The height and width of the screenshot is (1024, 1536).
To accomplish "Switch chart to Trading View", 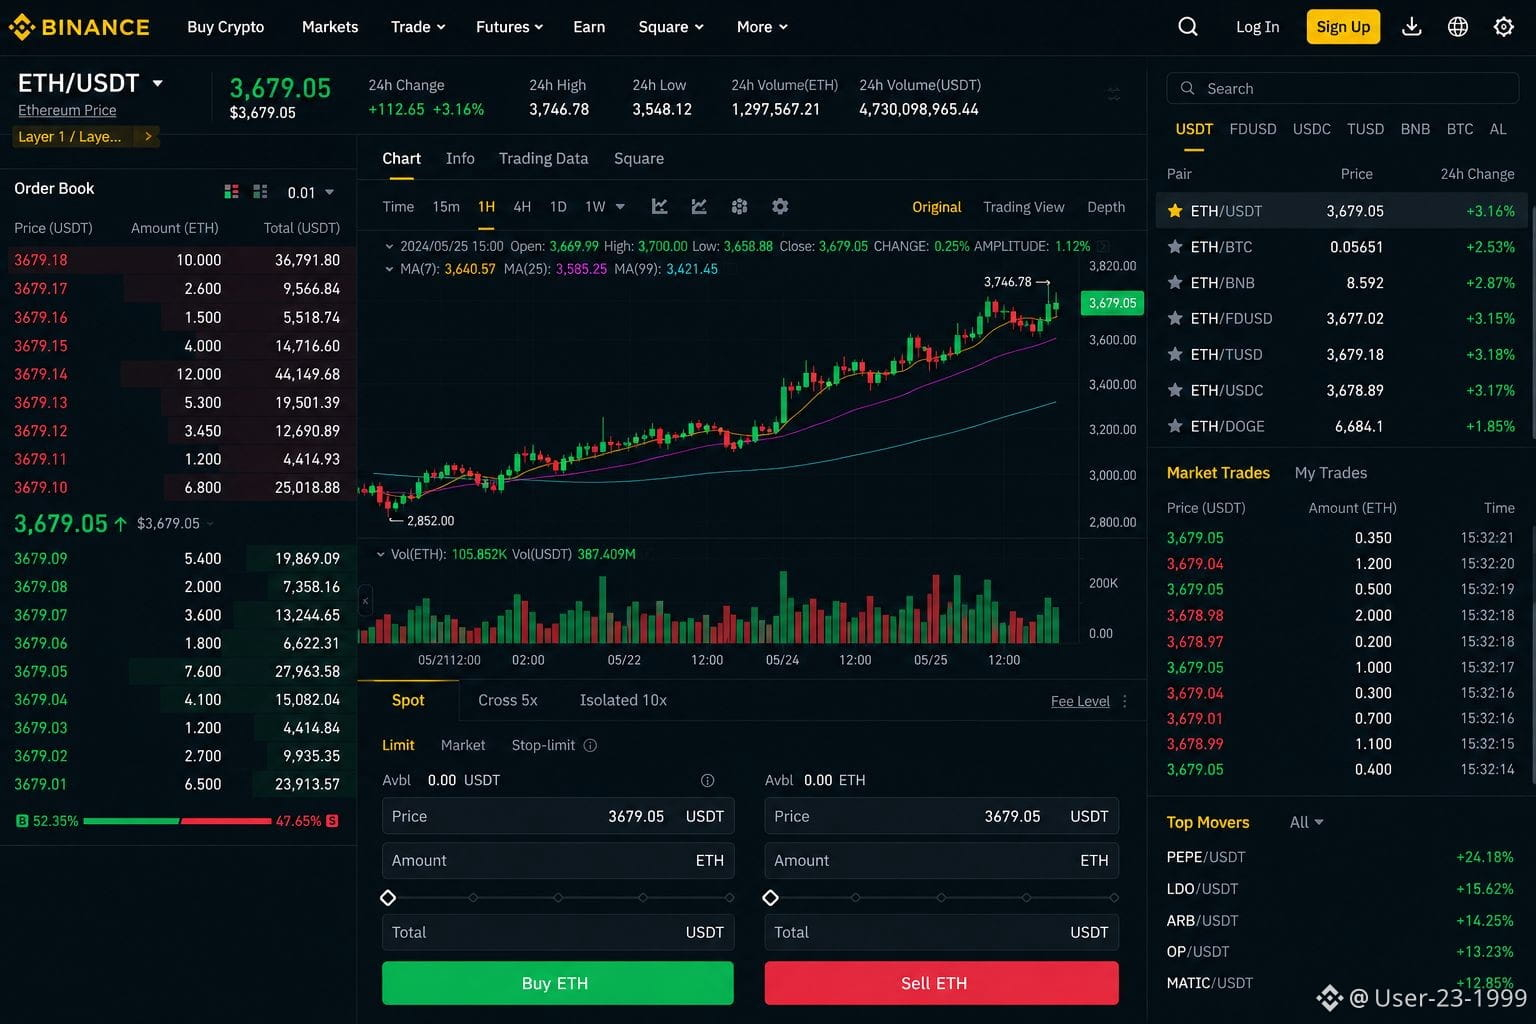I will 1023,207.
